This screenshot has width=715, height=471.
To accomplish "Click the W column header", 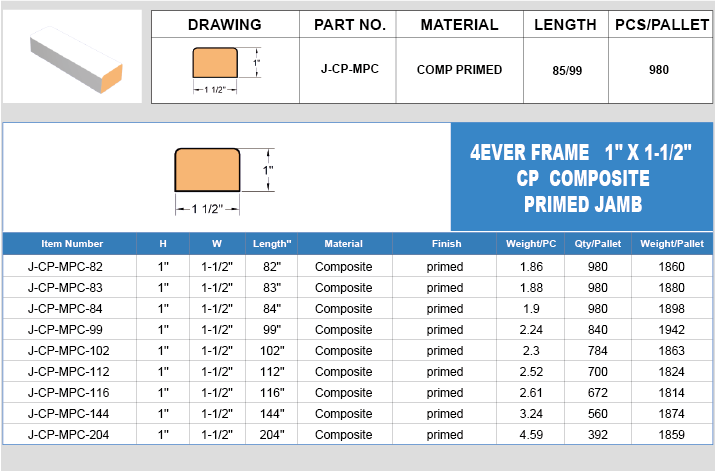I will pos(217,244).
